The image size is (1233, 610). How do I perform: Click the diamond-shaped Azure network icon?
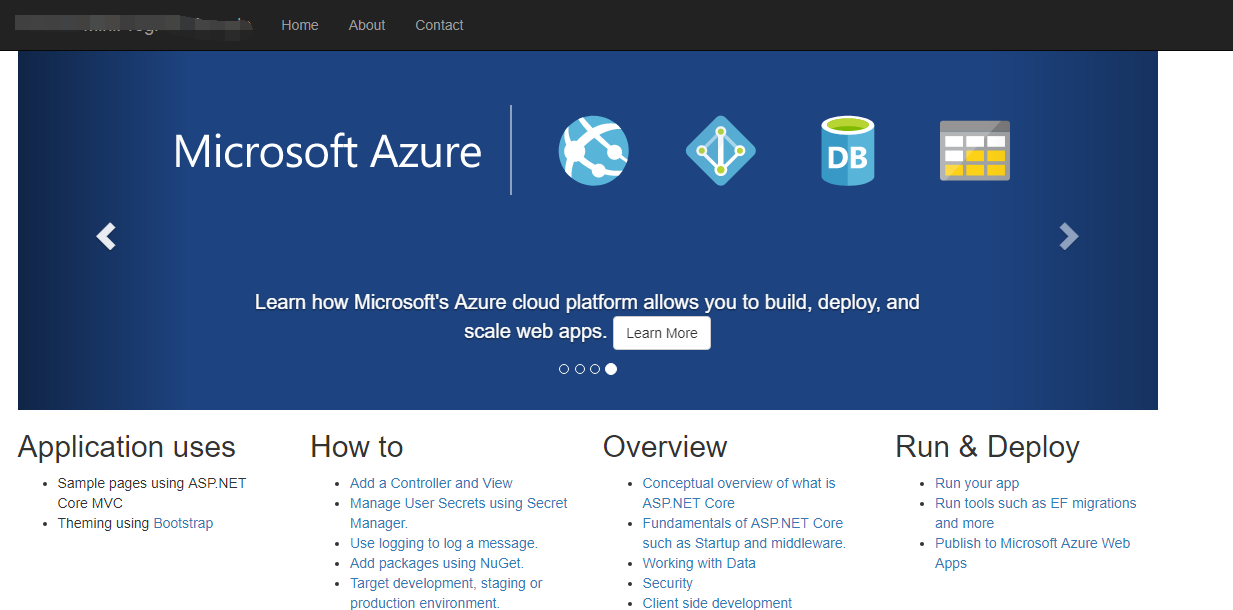(720, 151)
